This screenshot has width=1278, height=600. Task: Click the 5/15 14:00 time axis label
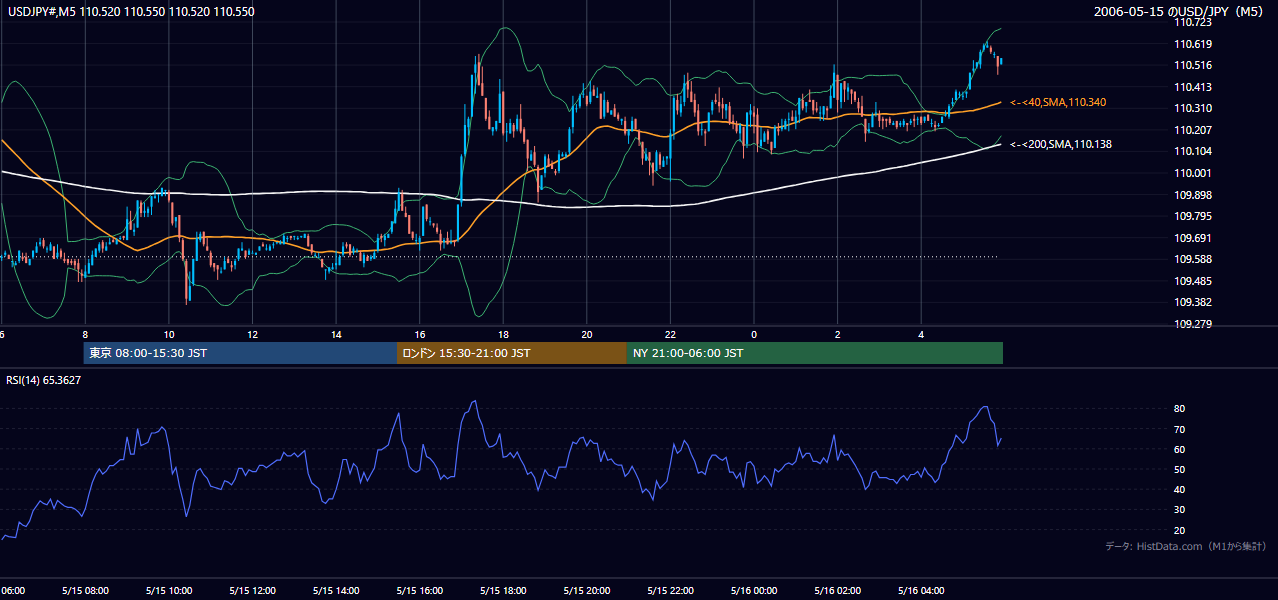point(336,591)
